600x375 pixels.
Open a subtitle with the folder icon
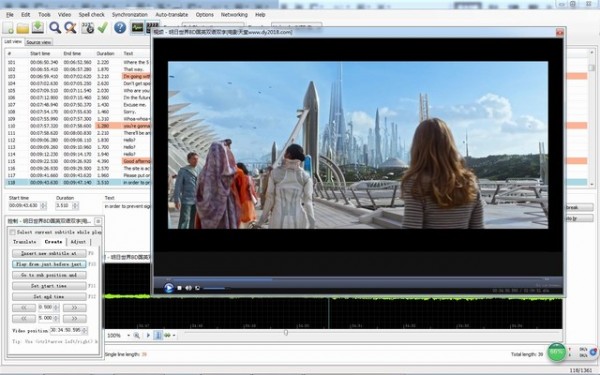tap(23, 28)
